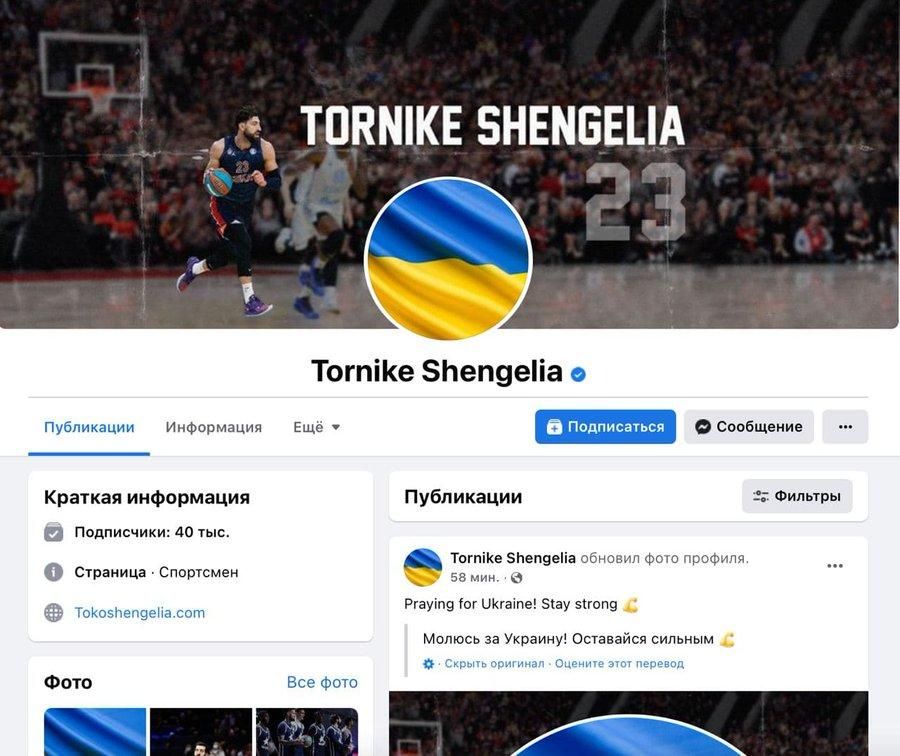
Task: Click Оцените этот перевод link
Action: tap(619, 664)
